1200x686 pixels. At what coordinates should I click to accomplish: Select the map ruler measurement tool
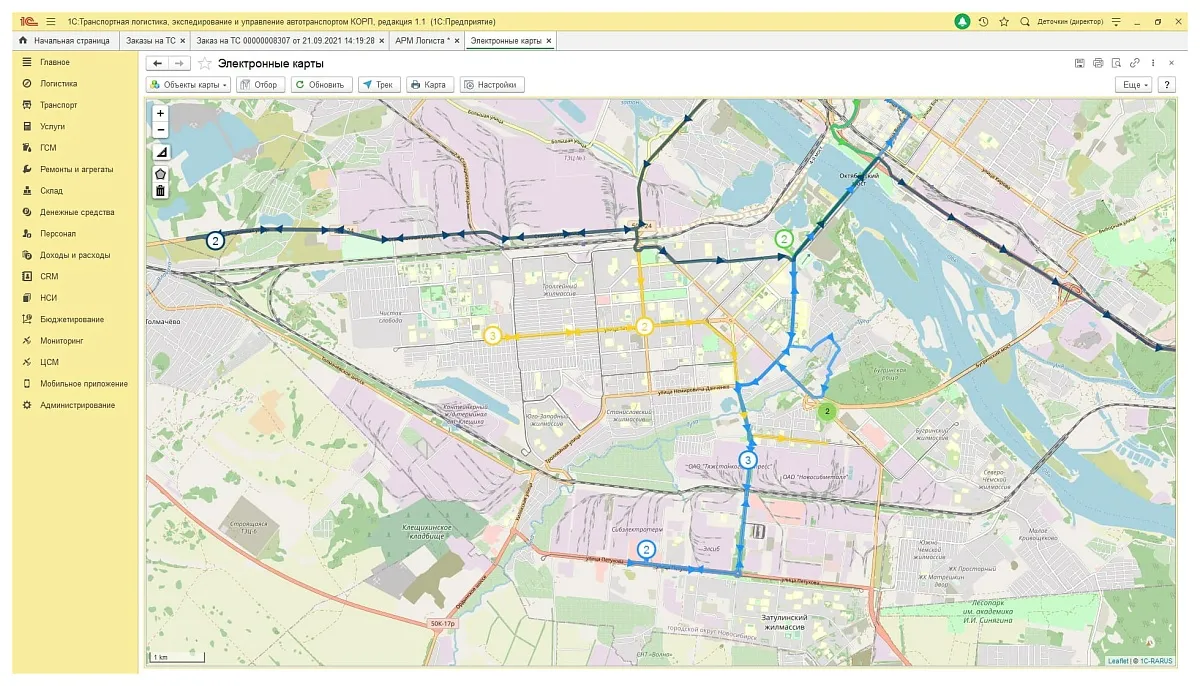click(160, 152)
